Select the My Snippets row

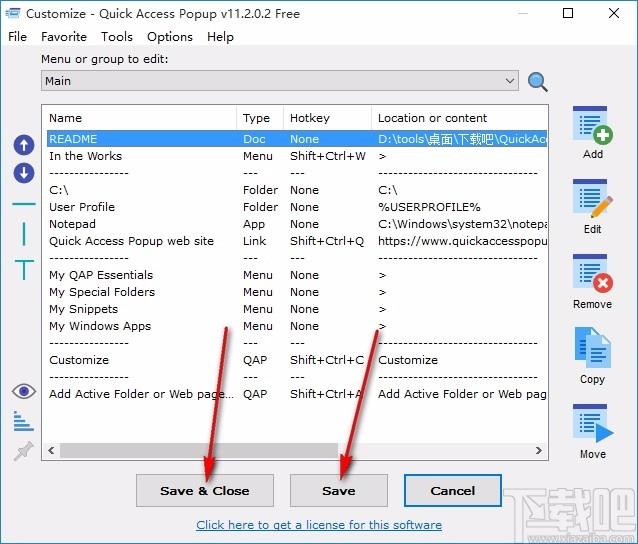297,309
